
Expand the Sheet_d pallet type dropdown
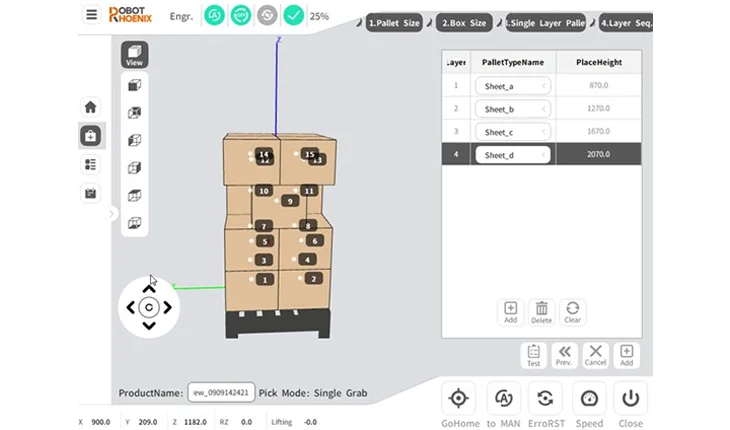tap(513, 155)
